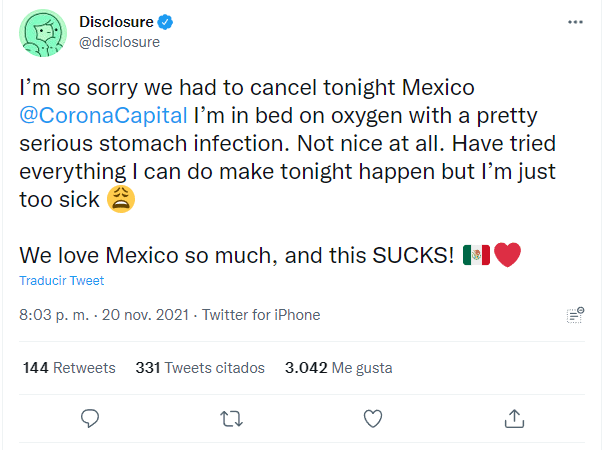
Task: View the 144 Retweets list
Action: click(x=69, y=367)
